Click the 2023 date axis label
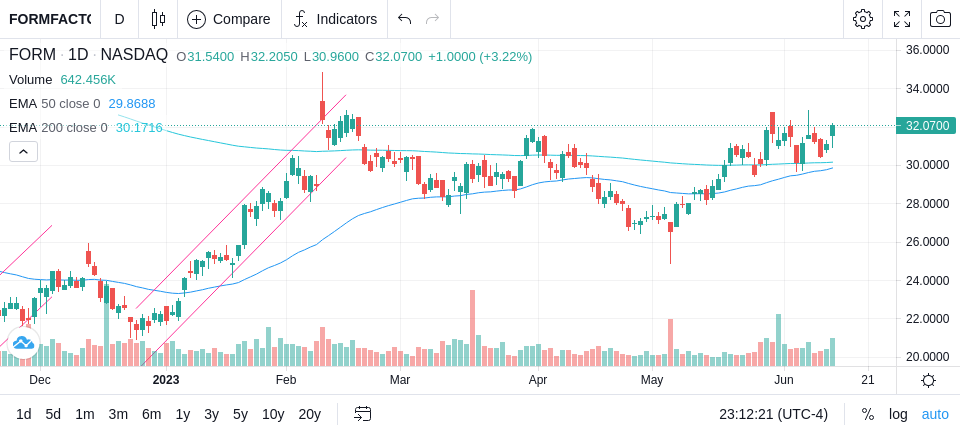The height and width of the screenshot is (433, 960). (165, 380)
